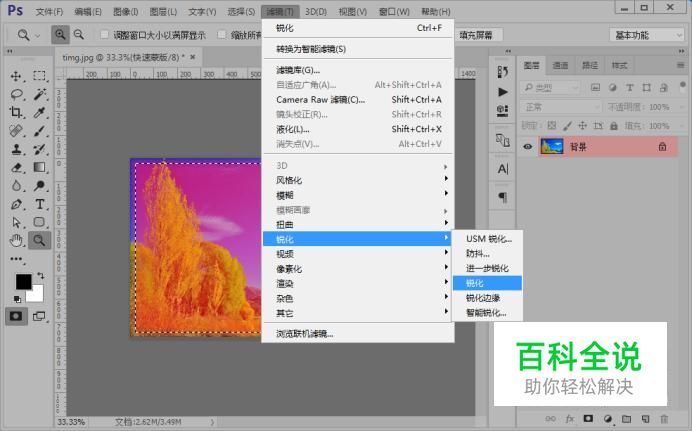Switch to the 通道 tab
The image size is (692, 431).
point(560,65)
